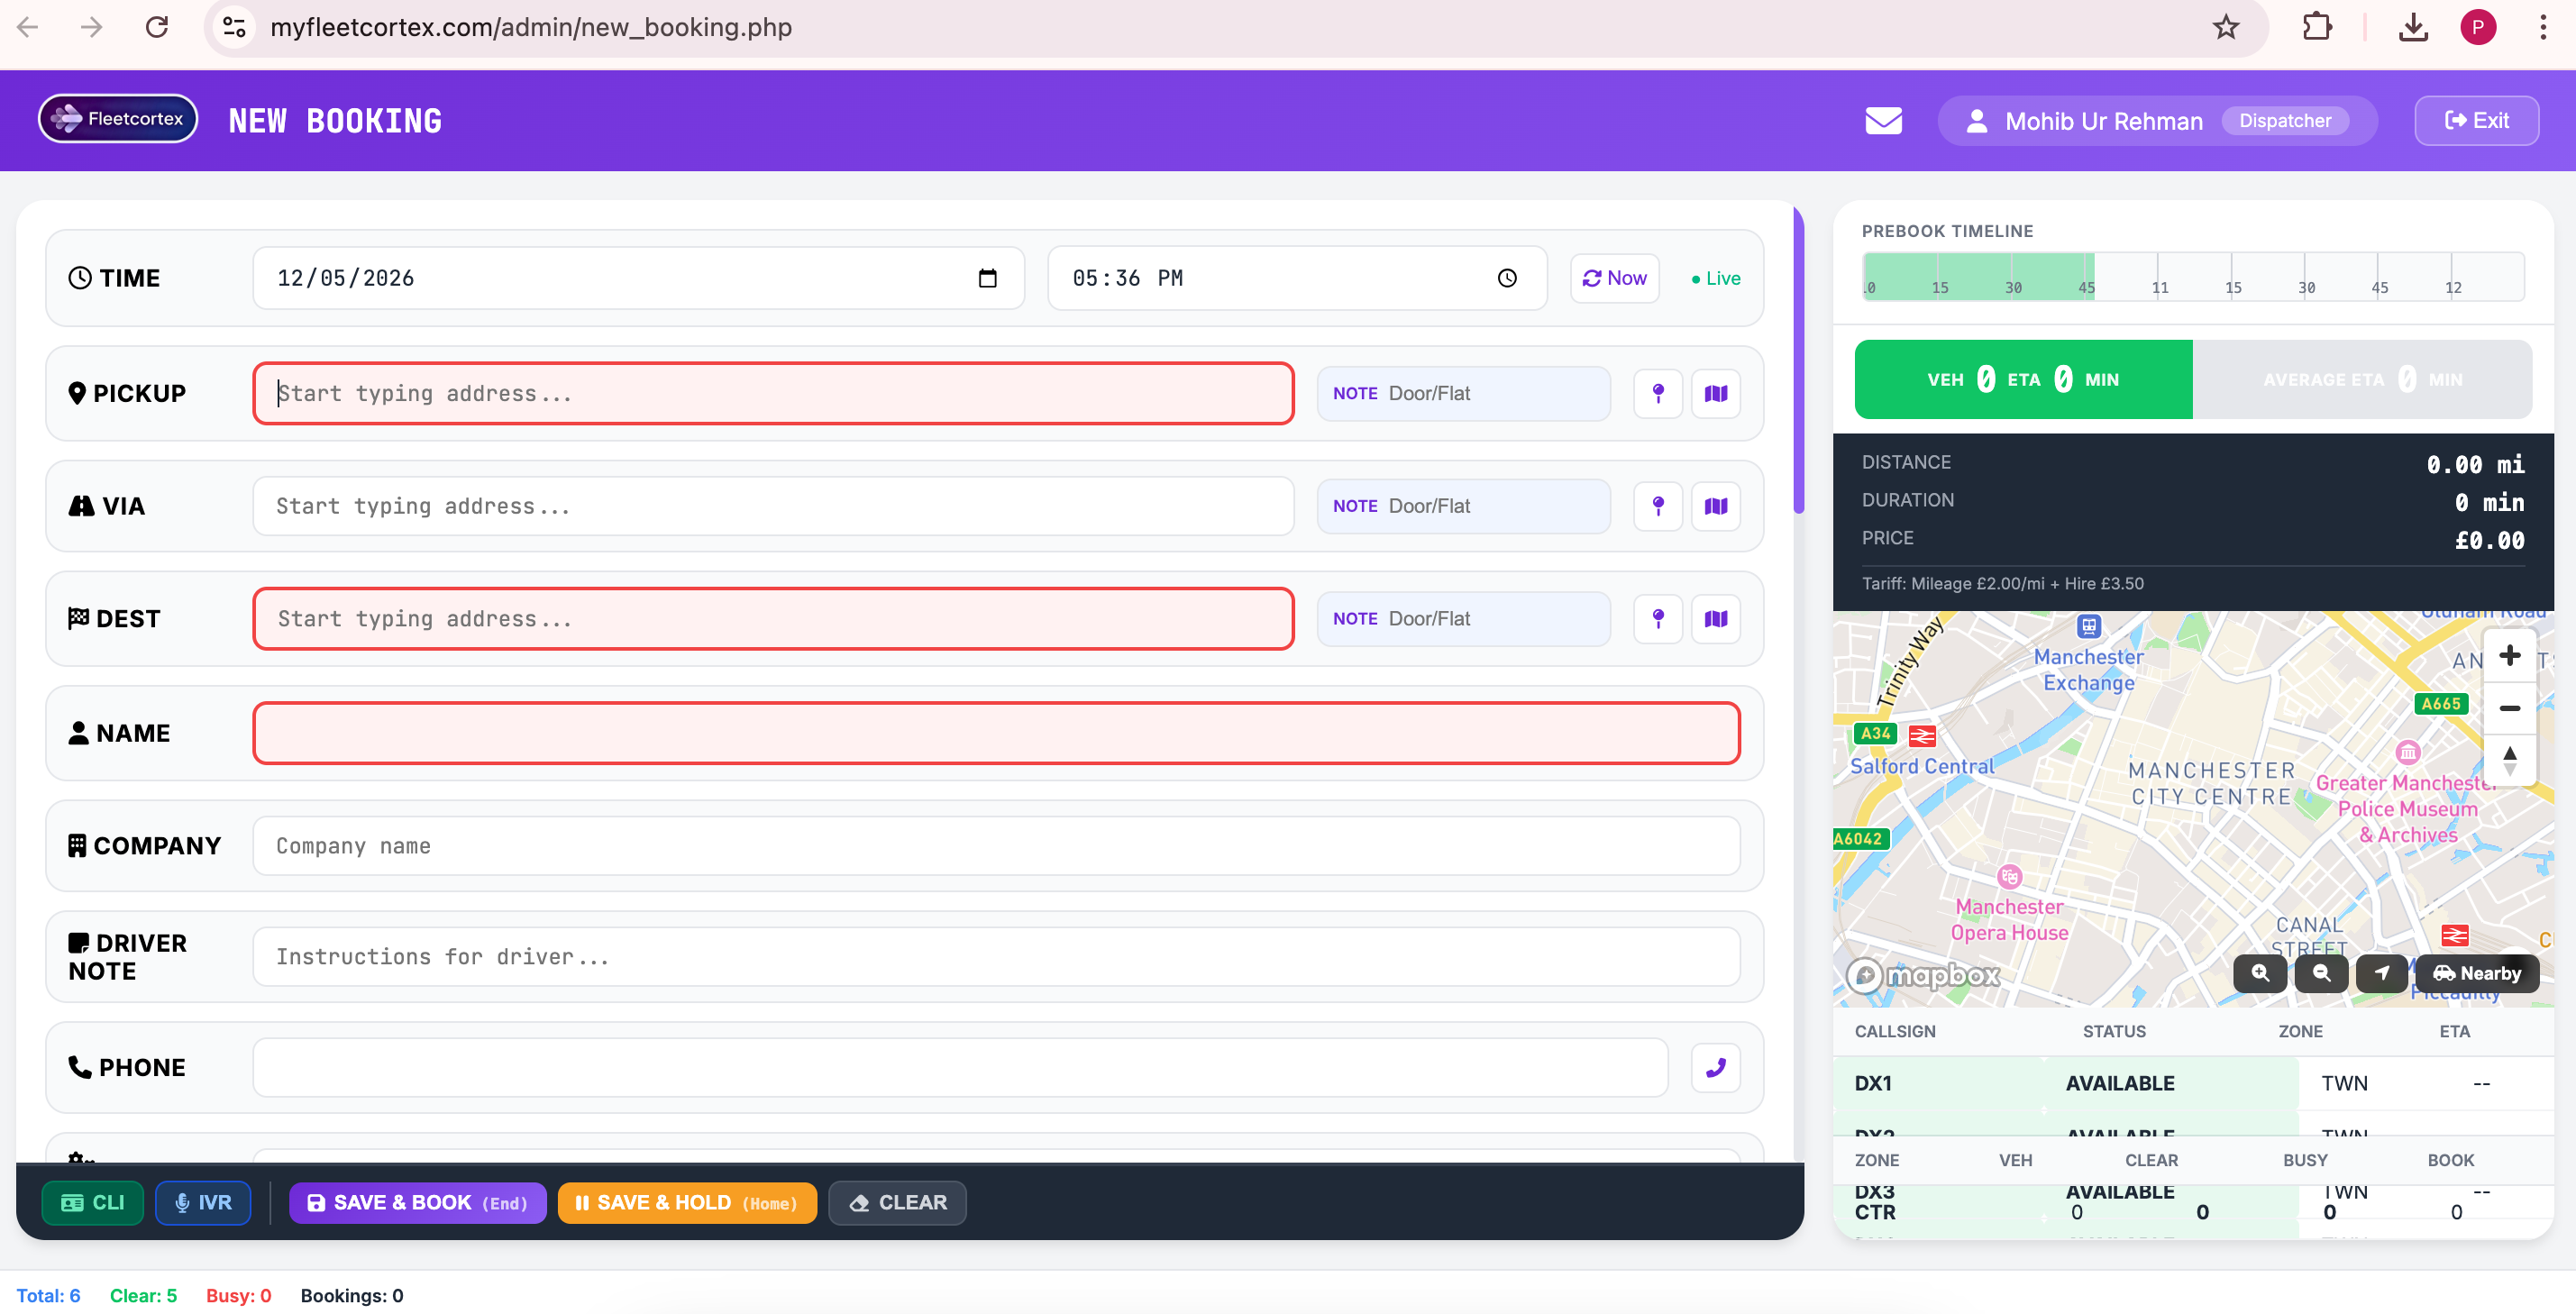Click the Now button
Screen dimensions: 2576x1314
pyautogui.click(x=1615, y=278)
